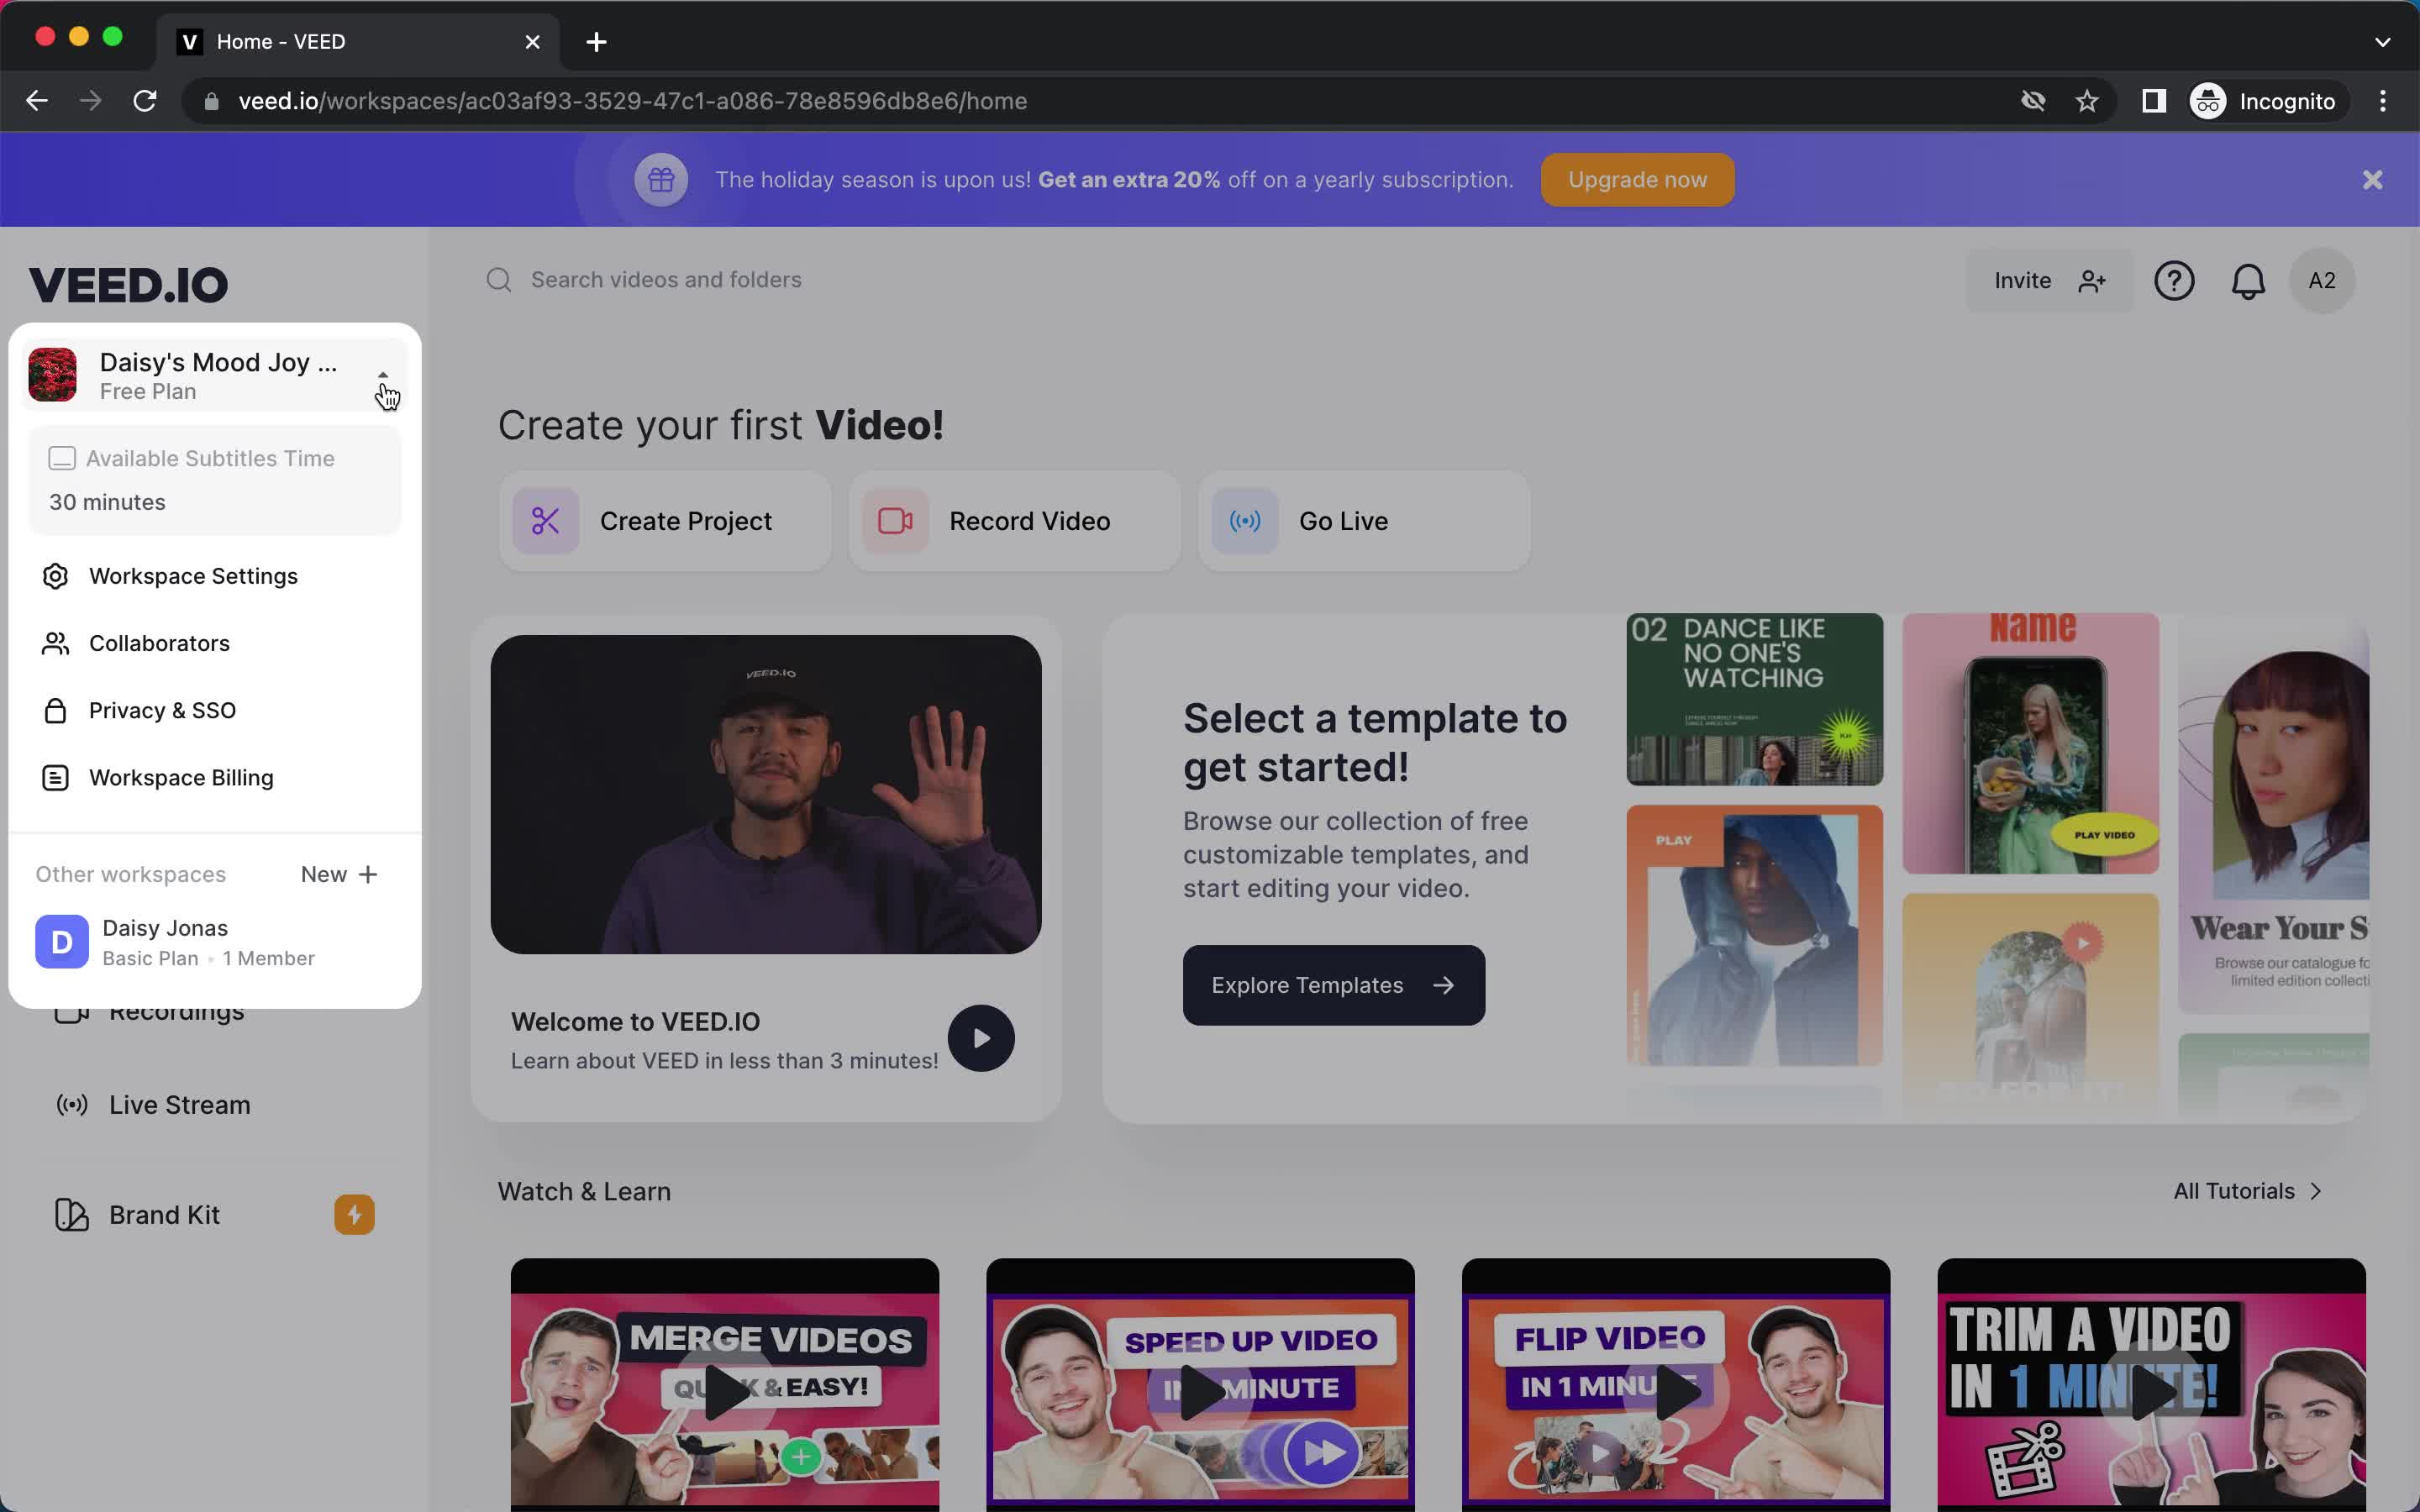Click the Live Stream icon in sidebar

click(x=71, y=1103)
